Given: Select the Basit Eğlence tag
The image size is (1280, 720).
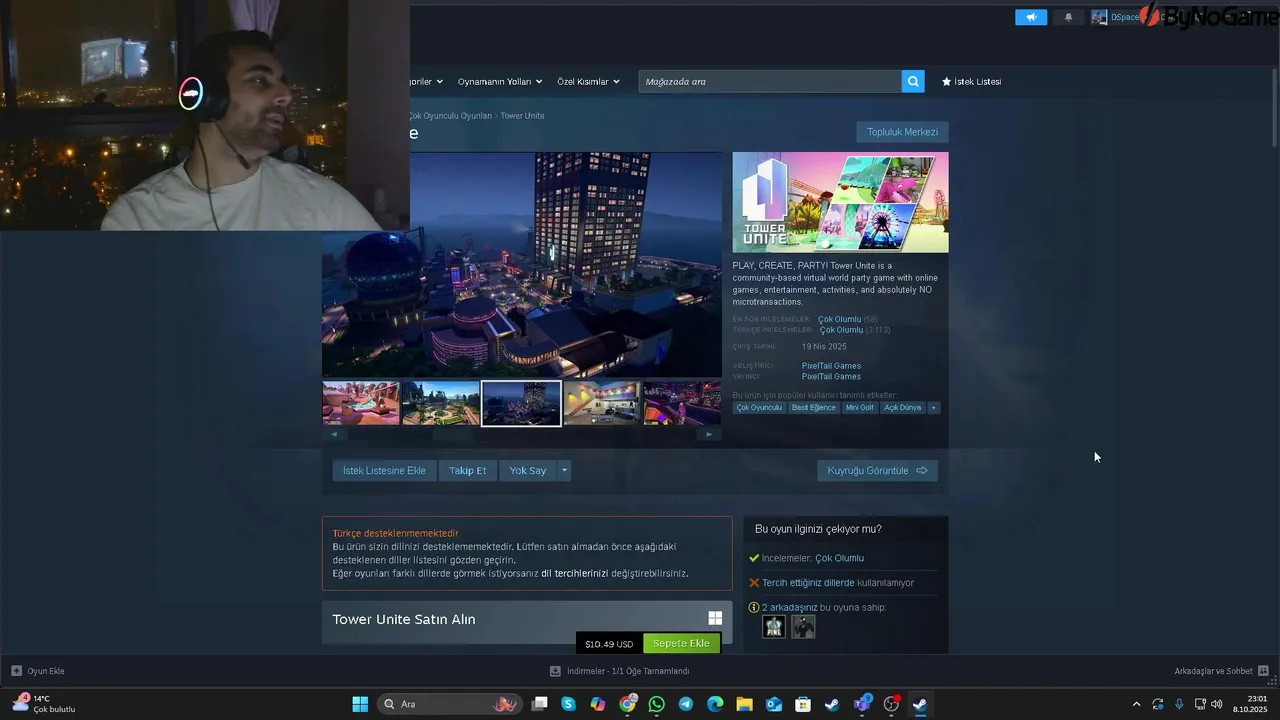Looking at the screenshot, I should (x=813, y=407).
